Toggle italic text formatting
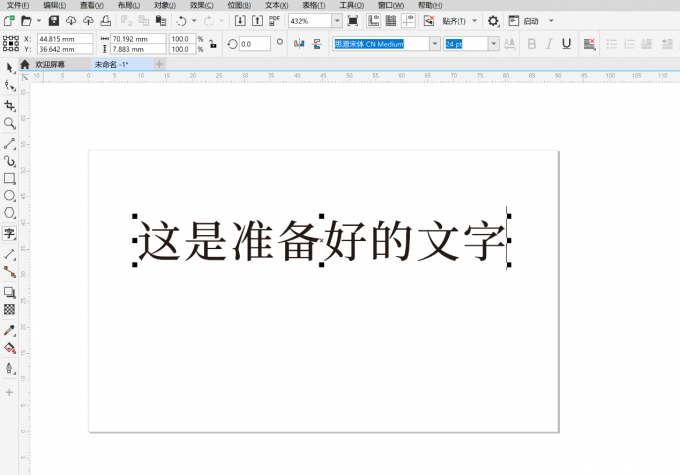Viewport: 680px width, 475px height. [x=549, y=44]
